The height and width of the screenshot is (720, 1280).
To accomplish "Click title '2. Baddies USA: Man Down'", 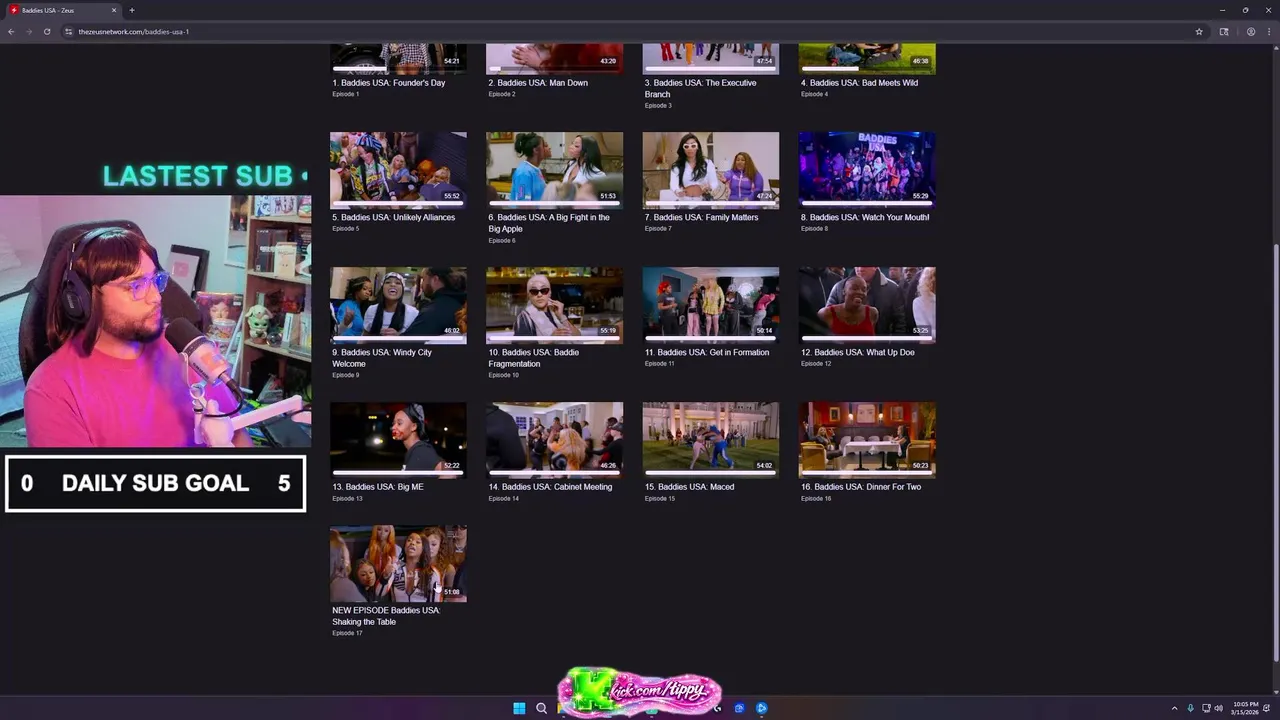I will pyautogui.click(x=538, y=83).
